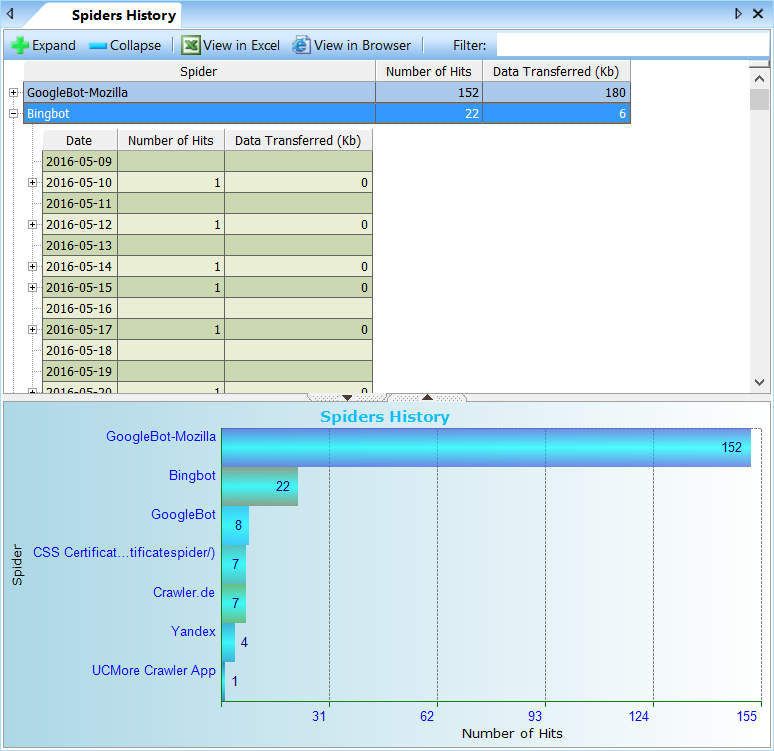774x751 pixels.
Task: Click nested Number of Hits header
Action: (x=171, y=141)
